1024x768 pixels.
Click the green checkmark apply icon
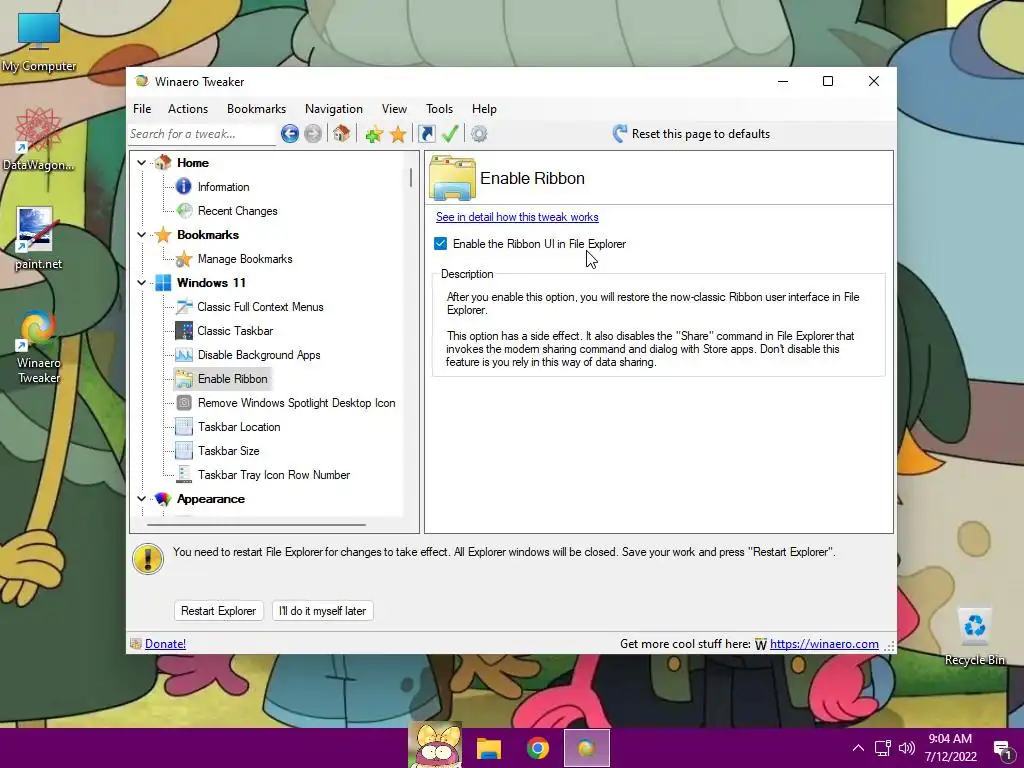pyautogui.click(x=450, y=134)
